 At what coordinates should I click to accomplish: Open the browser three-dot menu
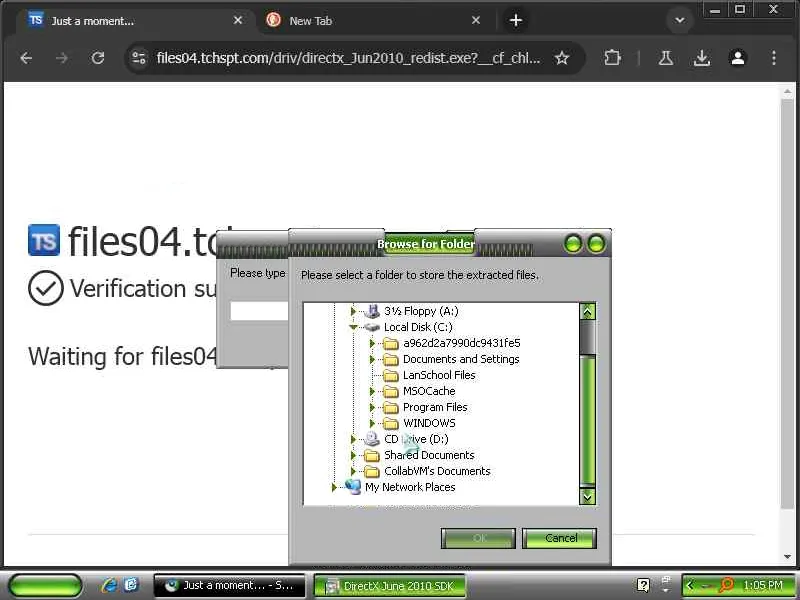point(774,58)
